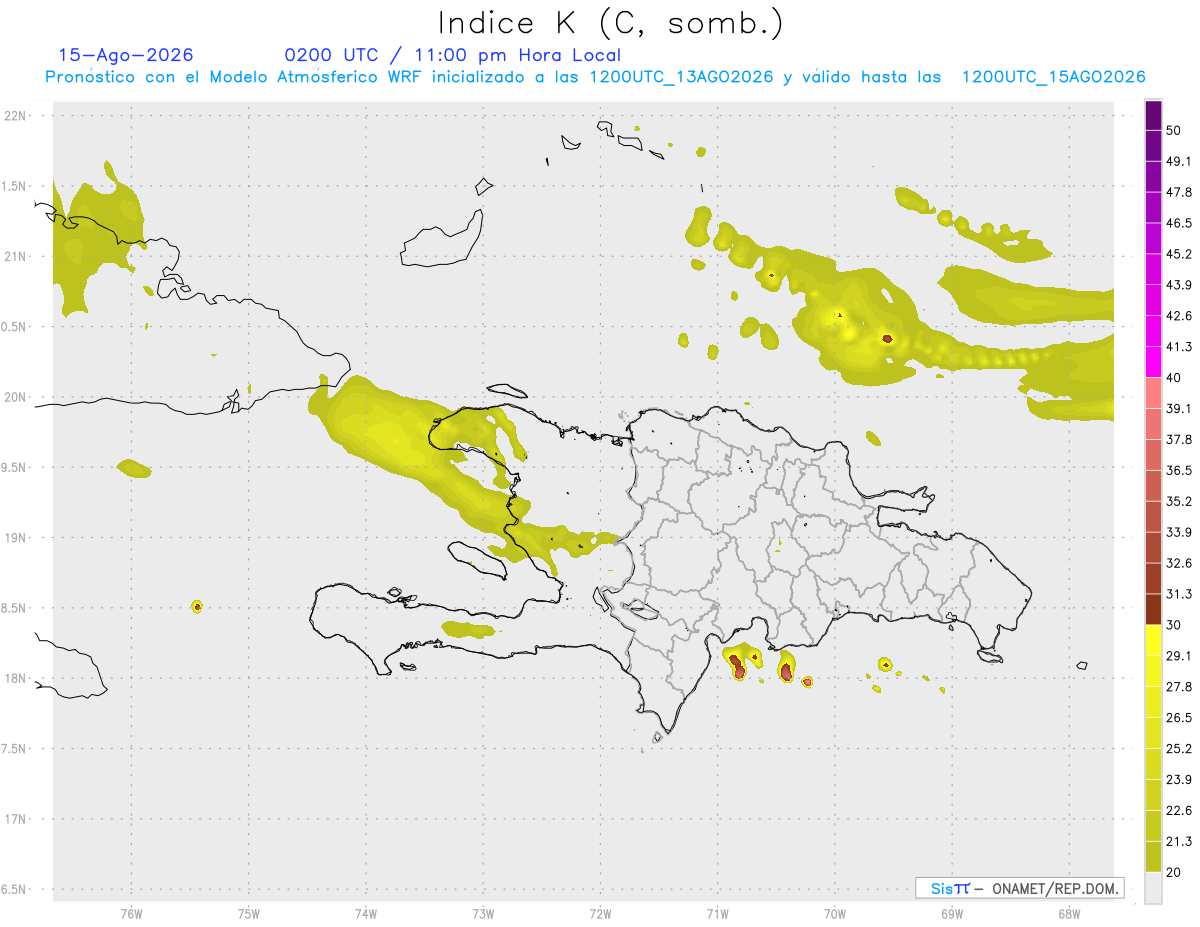This screenshot has width=1200, height=927.
Task: Click the "49.1" color scale value
Action: [x=1179, y=161]
